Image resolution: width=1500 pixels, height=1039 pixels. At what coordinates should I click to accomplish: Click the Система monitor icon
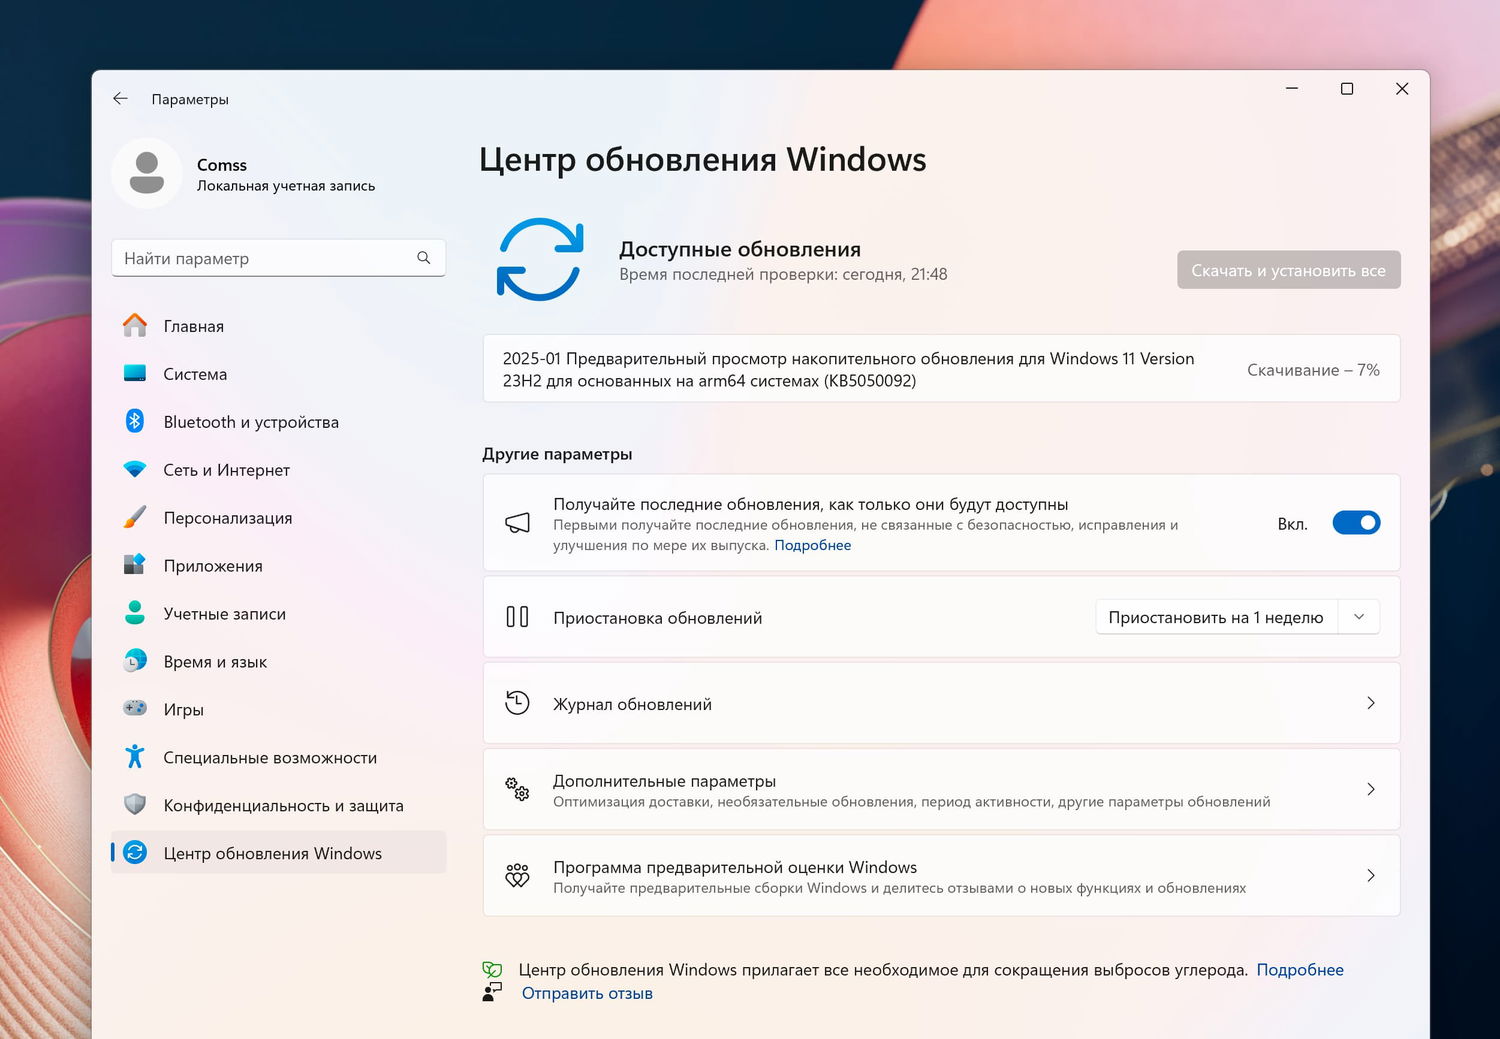tap(135, 373)
